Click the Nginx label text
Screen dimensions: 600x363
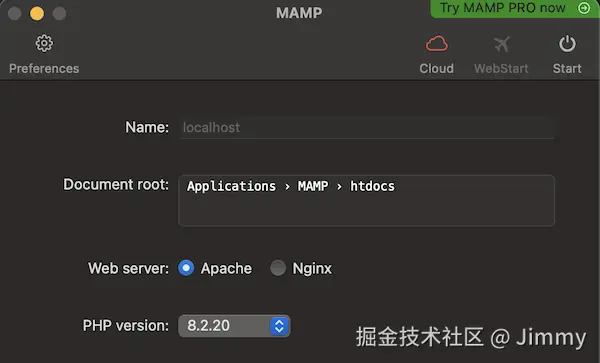tap(312, 269)
